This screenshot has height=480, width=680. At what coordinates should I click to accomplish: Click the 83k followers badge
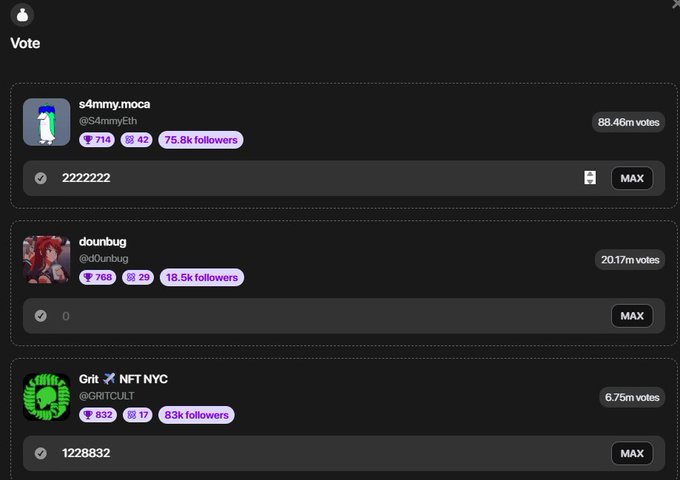(195, 415)
